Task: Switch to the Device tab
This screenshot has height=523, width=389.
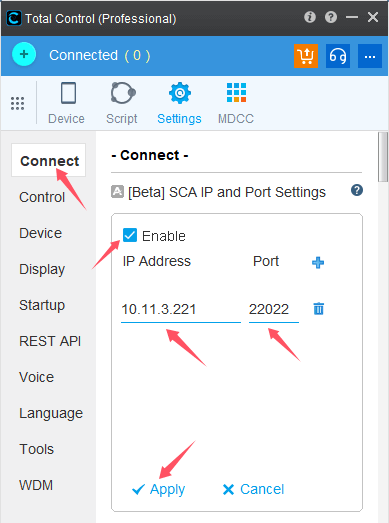Action: point(66,104)
